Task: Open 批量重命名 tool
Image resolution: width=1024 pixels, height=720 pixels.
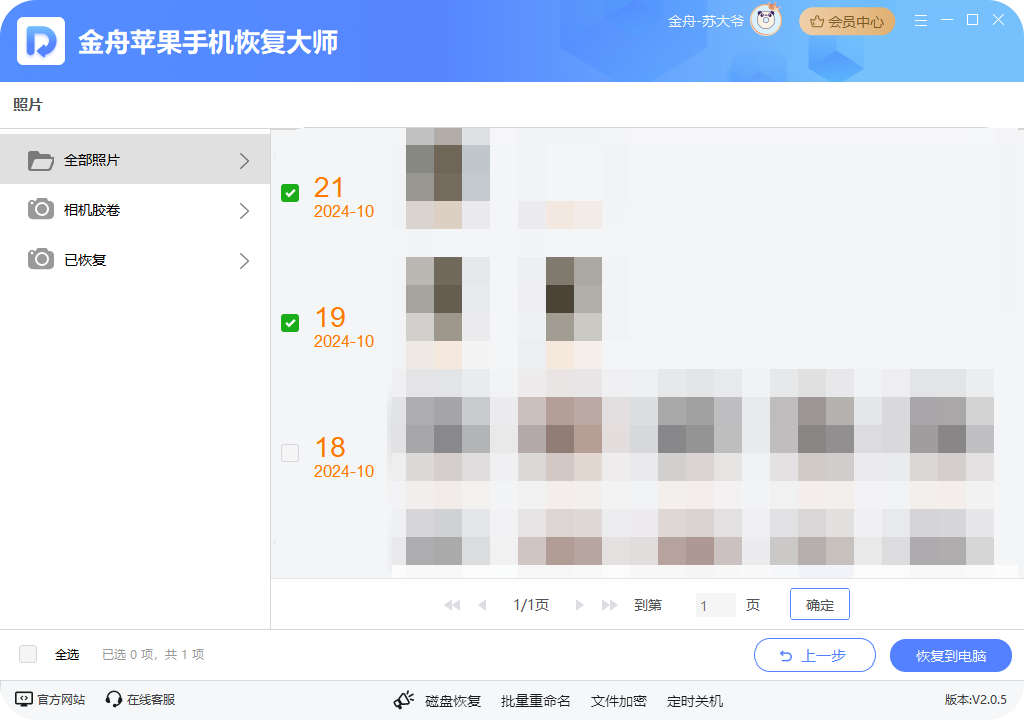Action: 535,701
